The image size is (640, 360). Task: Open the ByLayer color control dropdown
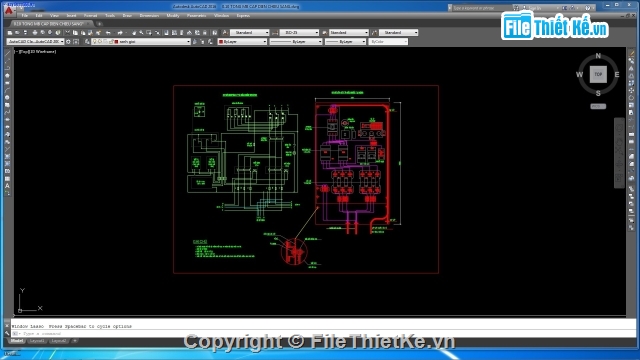[242, 42]
